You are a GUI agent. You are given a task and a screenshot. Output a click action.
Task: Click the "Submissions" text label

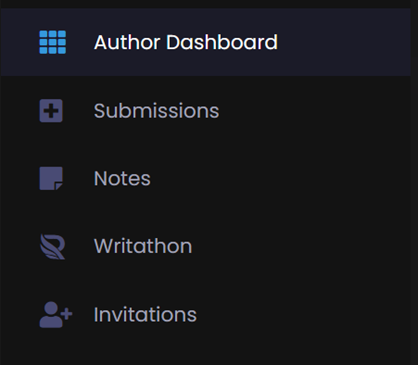(156, 111)
